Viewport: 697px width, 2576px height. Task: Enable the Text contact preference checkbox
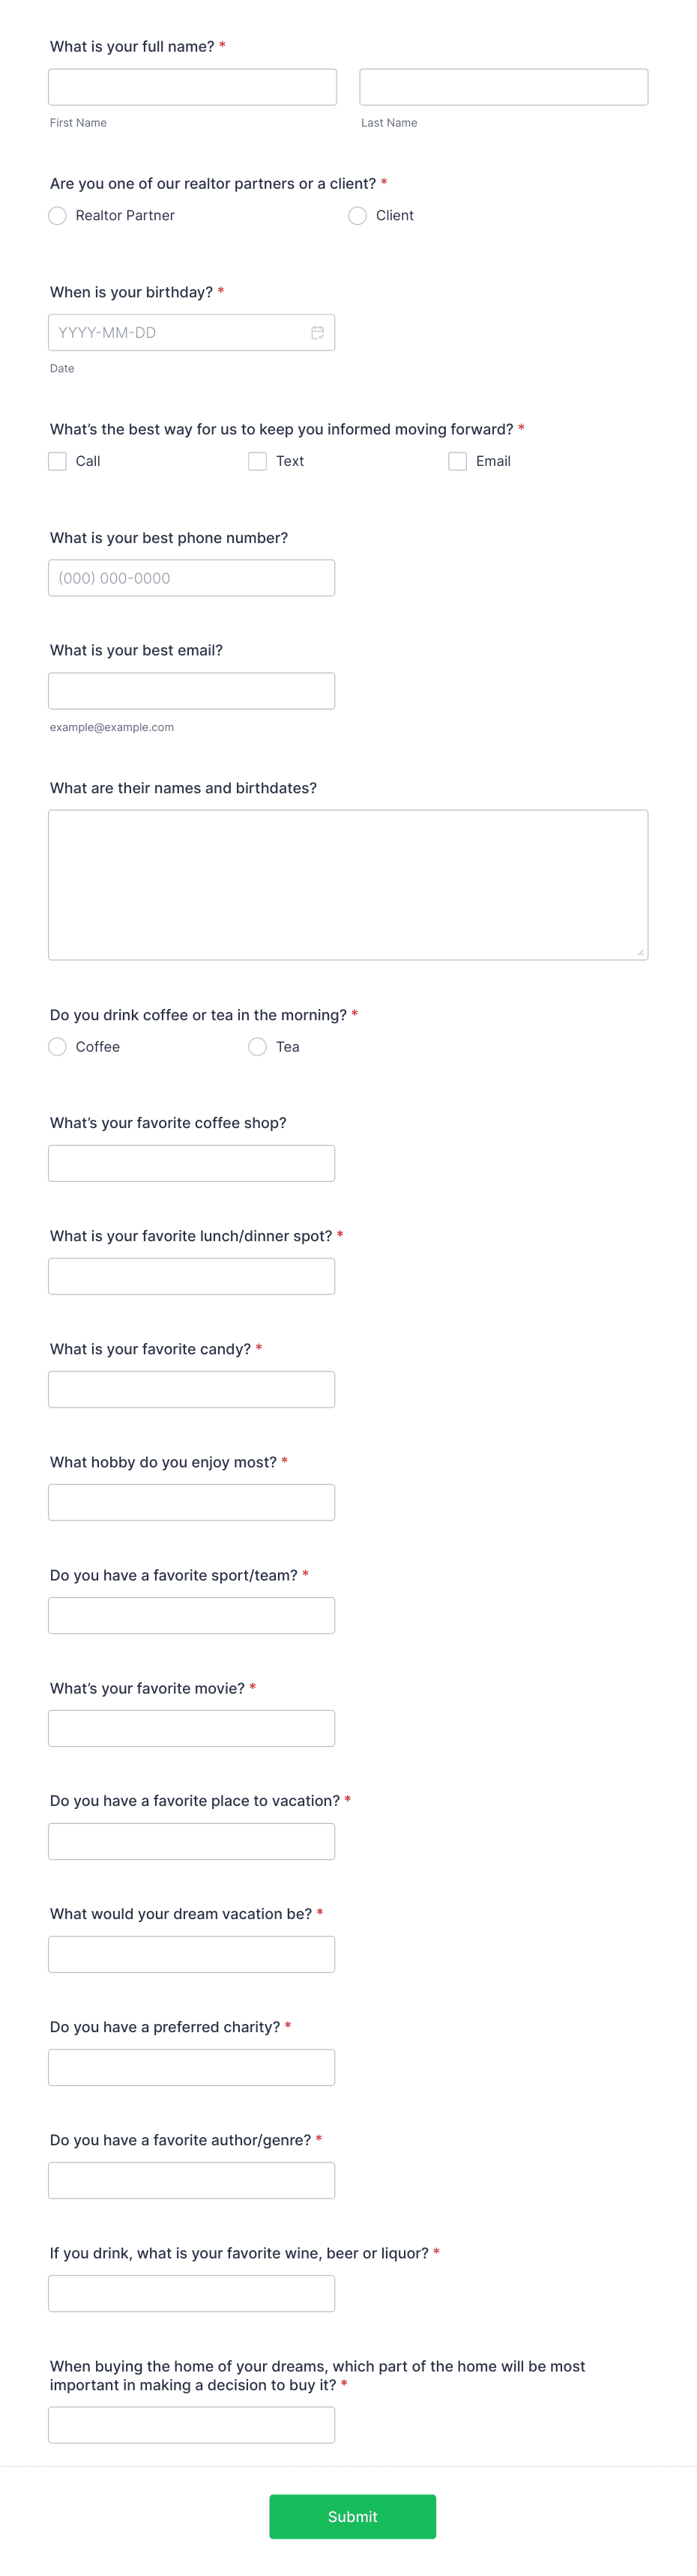click(258, 461)
